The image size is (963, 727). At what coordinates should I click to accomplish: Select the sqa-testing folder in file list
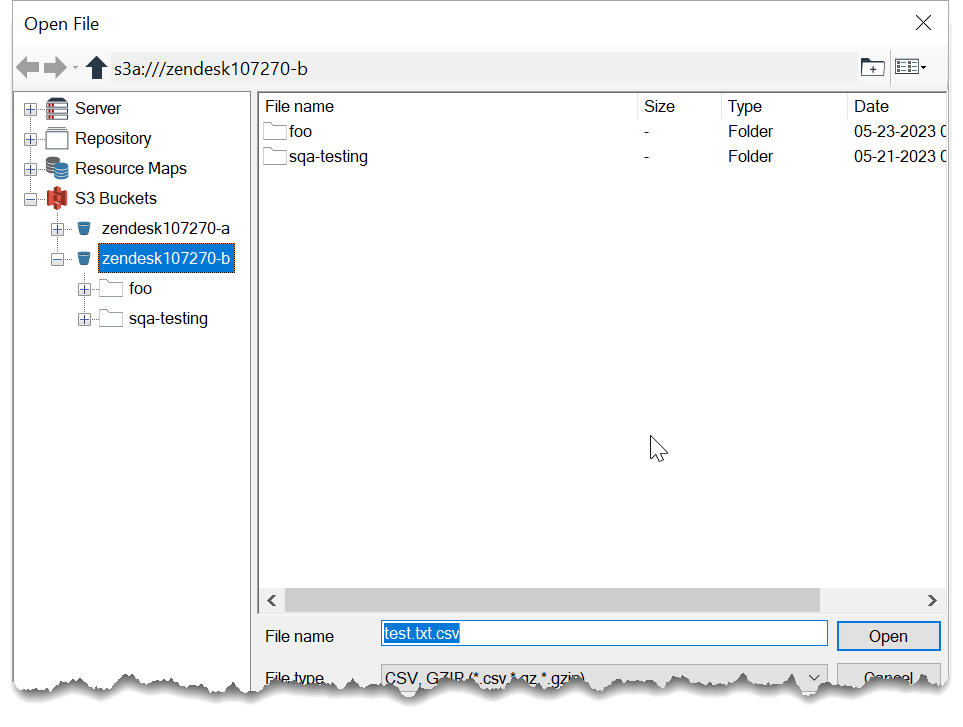(327, 156)
